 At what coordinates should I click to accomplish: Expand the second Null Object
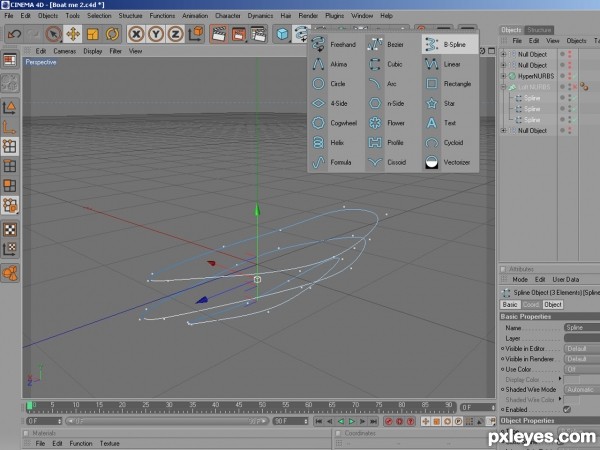point(504,65)
